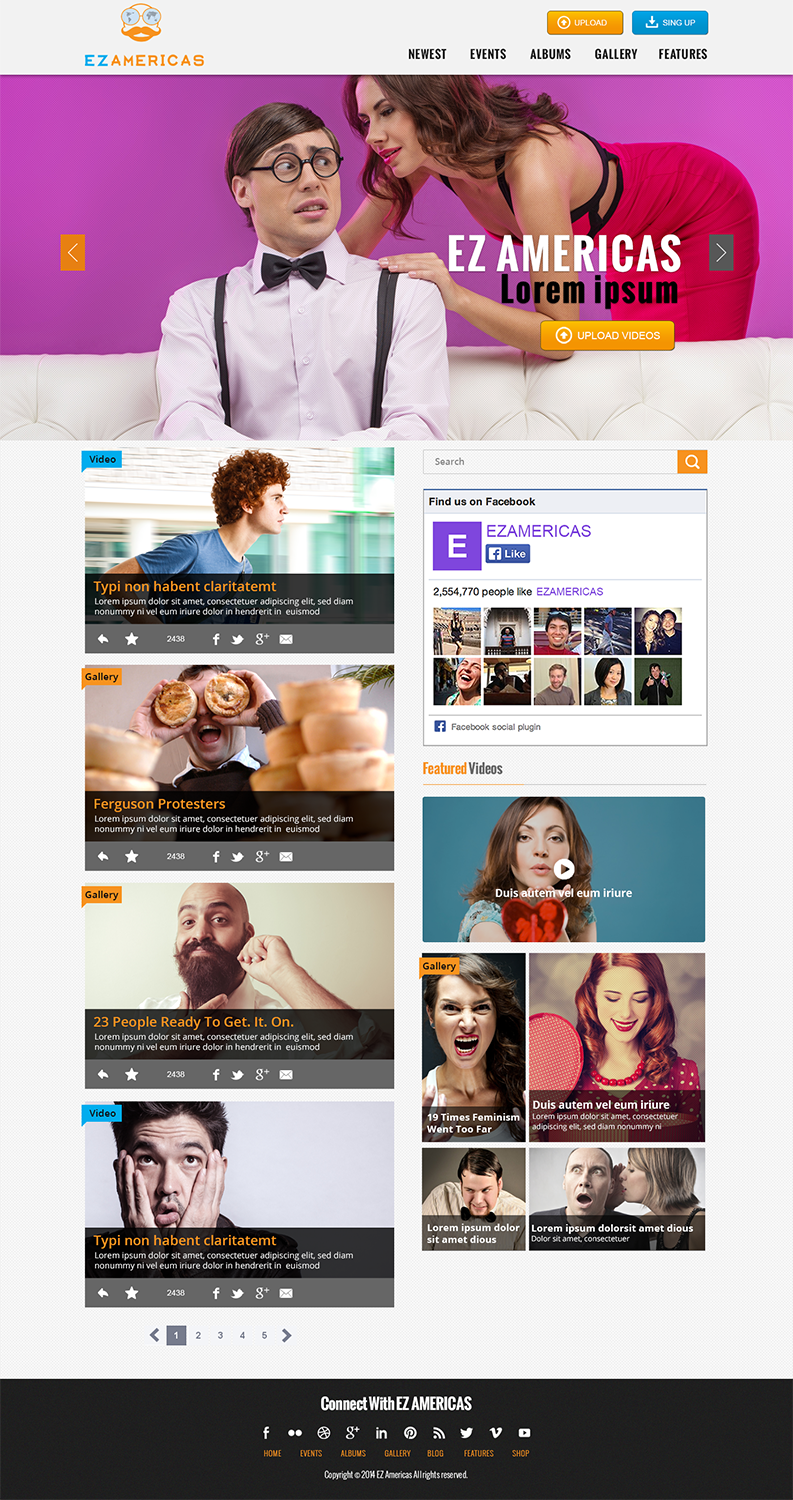Open the ALBUMS menu in the header

(x=550, y=54)
